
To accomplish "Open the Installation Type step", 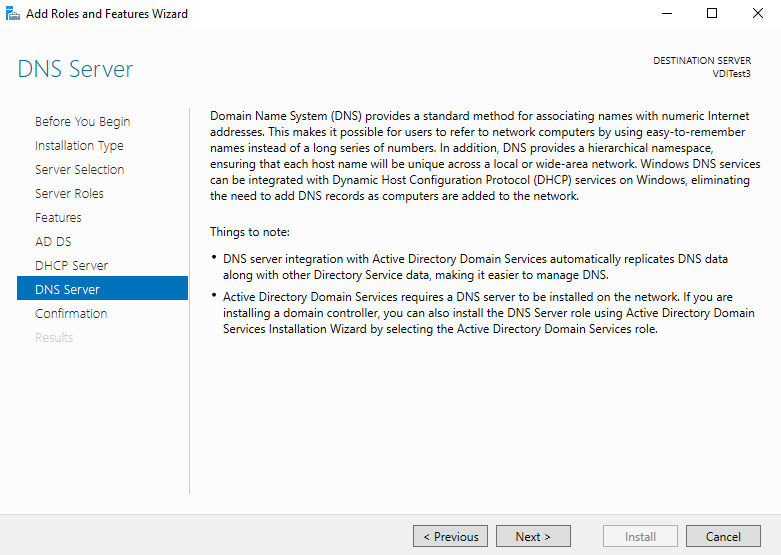I will click(x=79, y=146).
